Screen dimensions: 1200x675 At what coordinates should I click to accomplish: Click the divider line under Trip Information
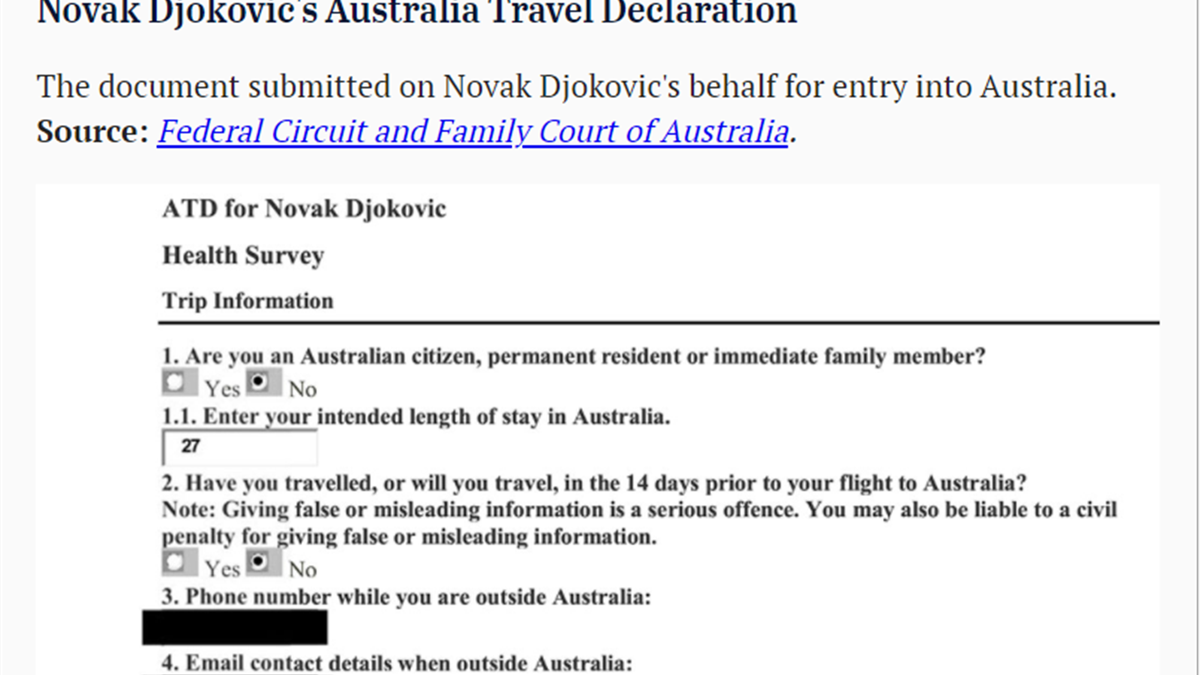pos(658,323)
